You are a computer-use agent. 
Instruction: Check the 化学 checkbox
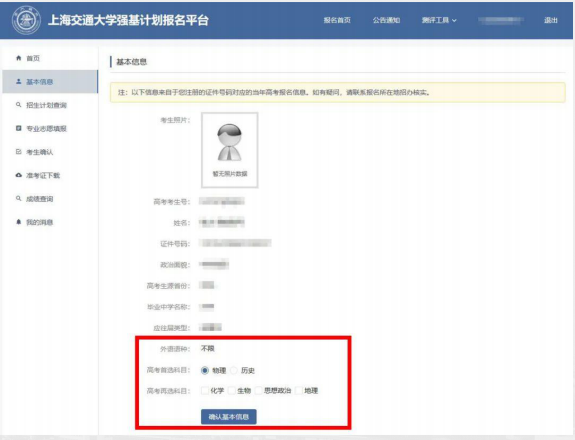click(205, 391)
